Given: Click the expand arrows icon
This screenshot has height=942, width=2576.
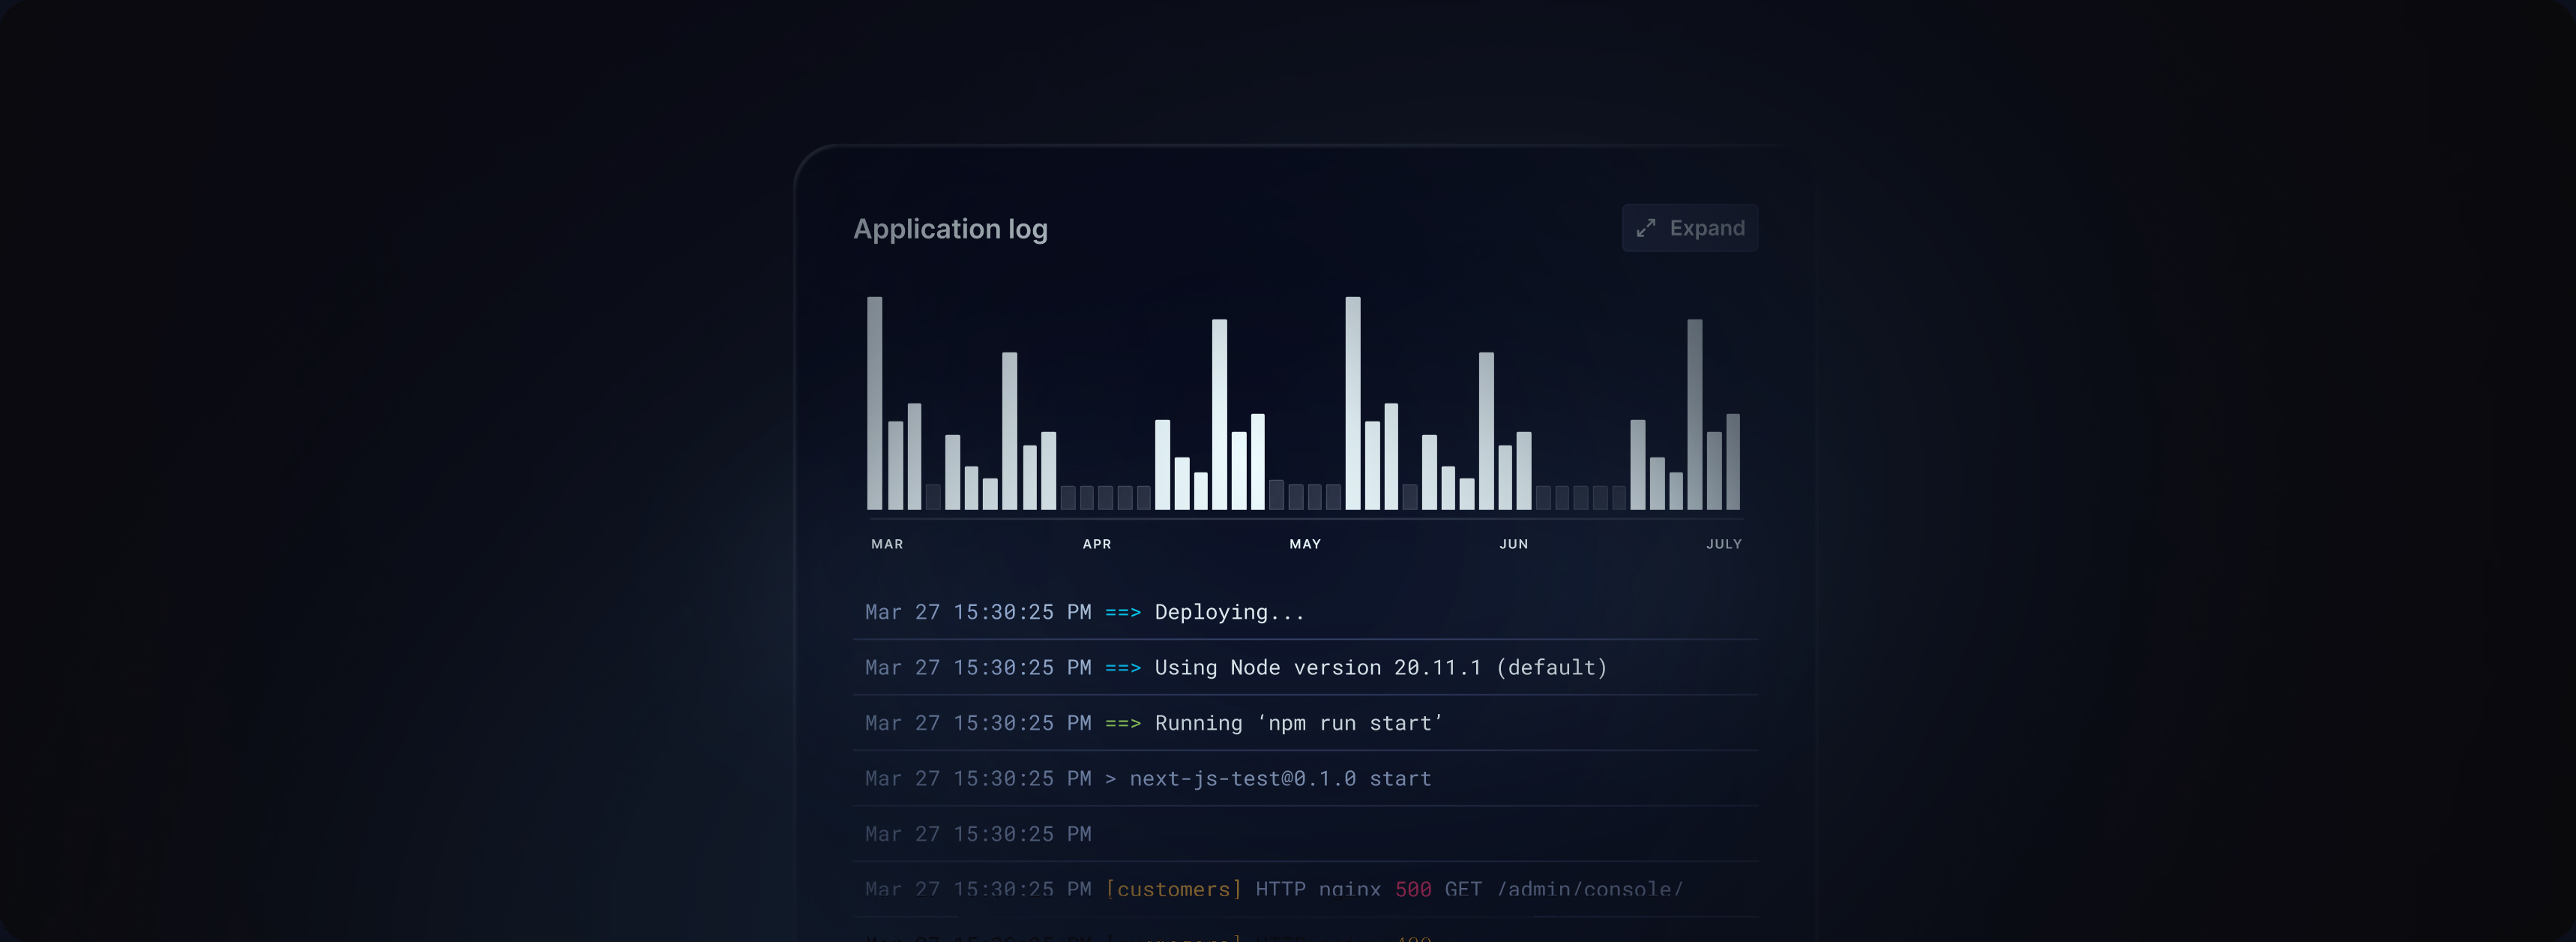Looking at the screenshot, I should coord(1645,228).
